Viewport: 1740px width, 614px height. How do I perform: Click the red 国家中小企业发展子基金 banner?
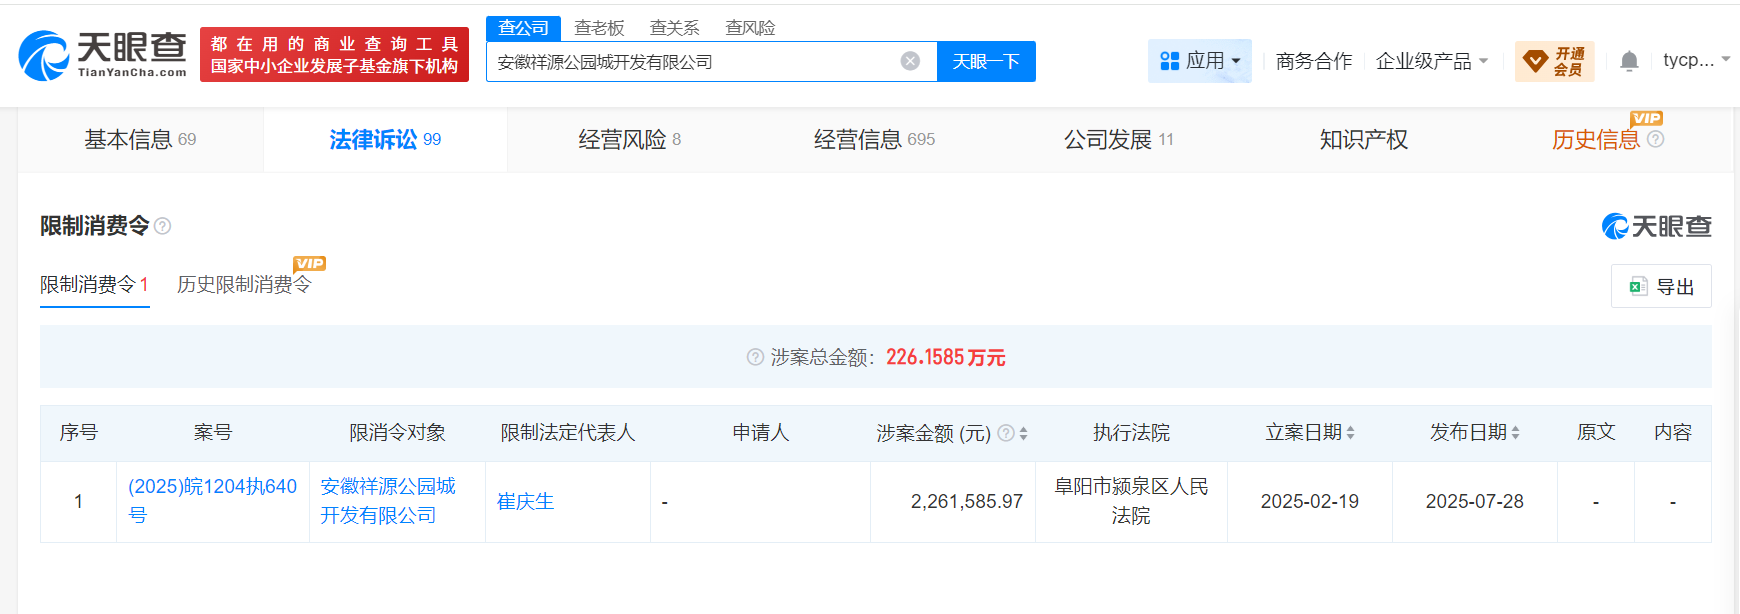tap(334, 55)
